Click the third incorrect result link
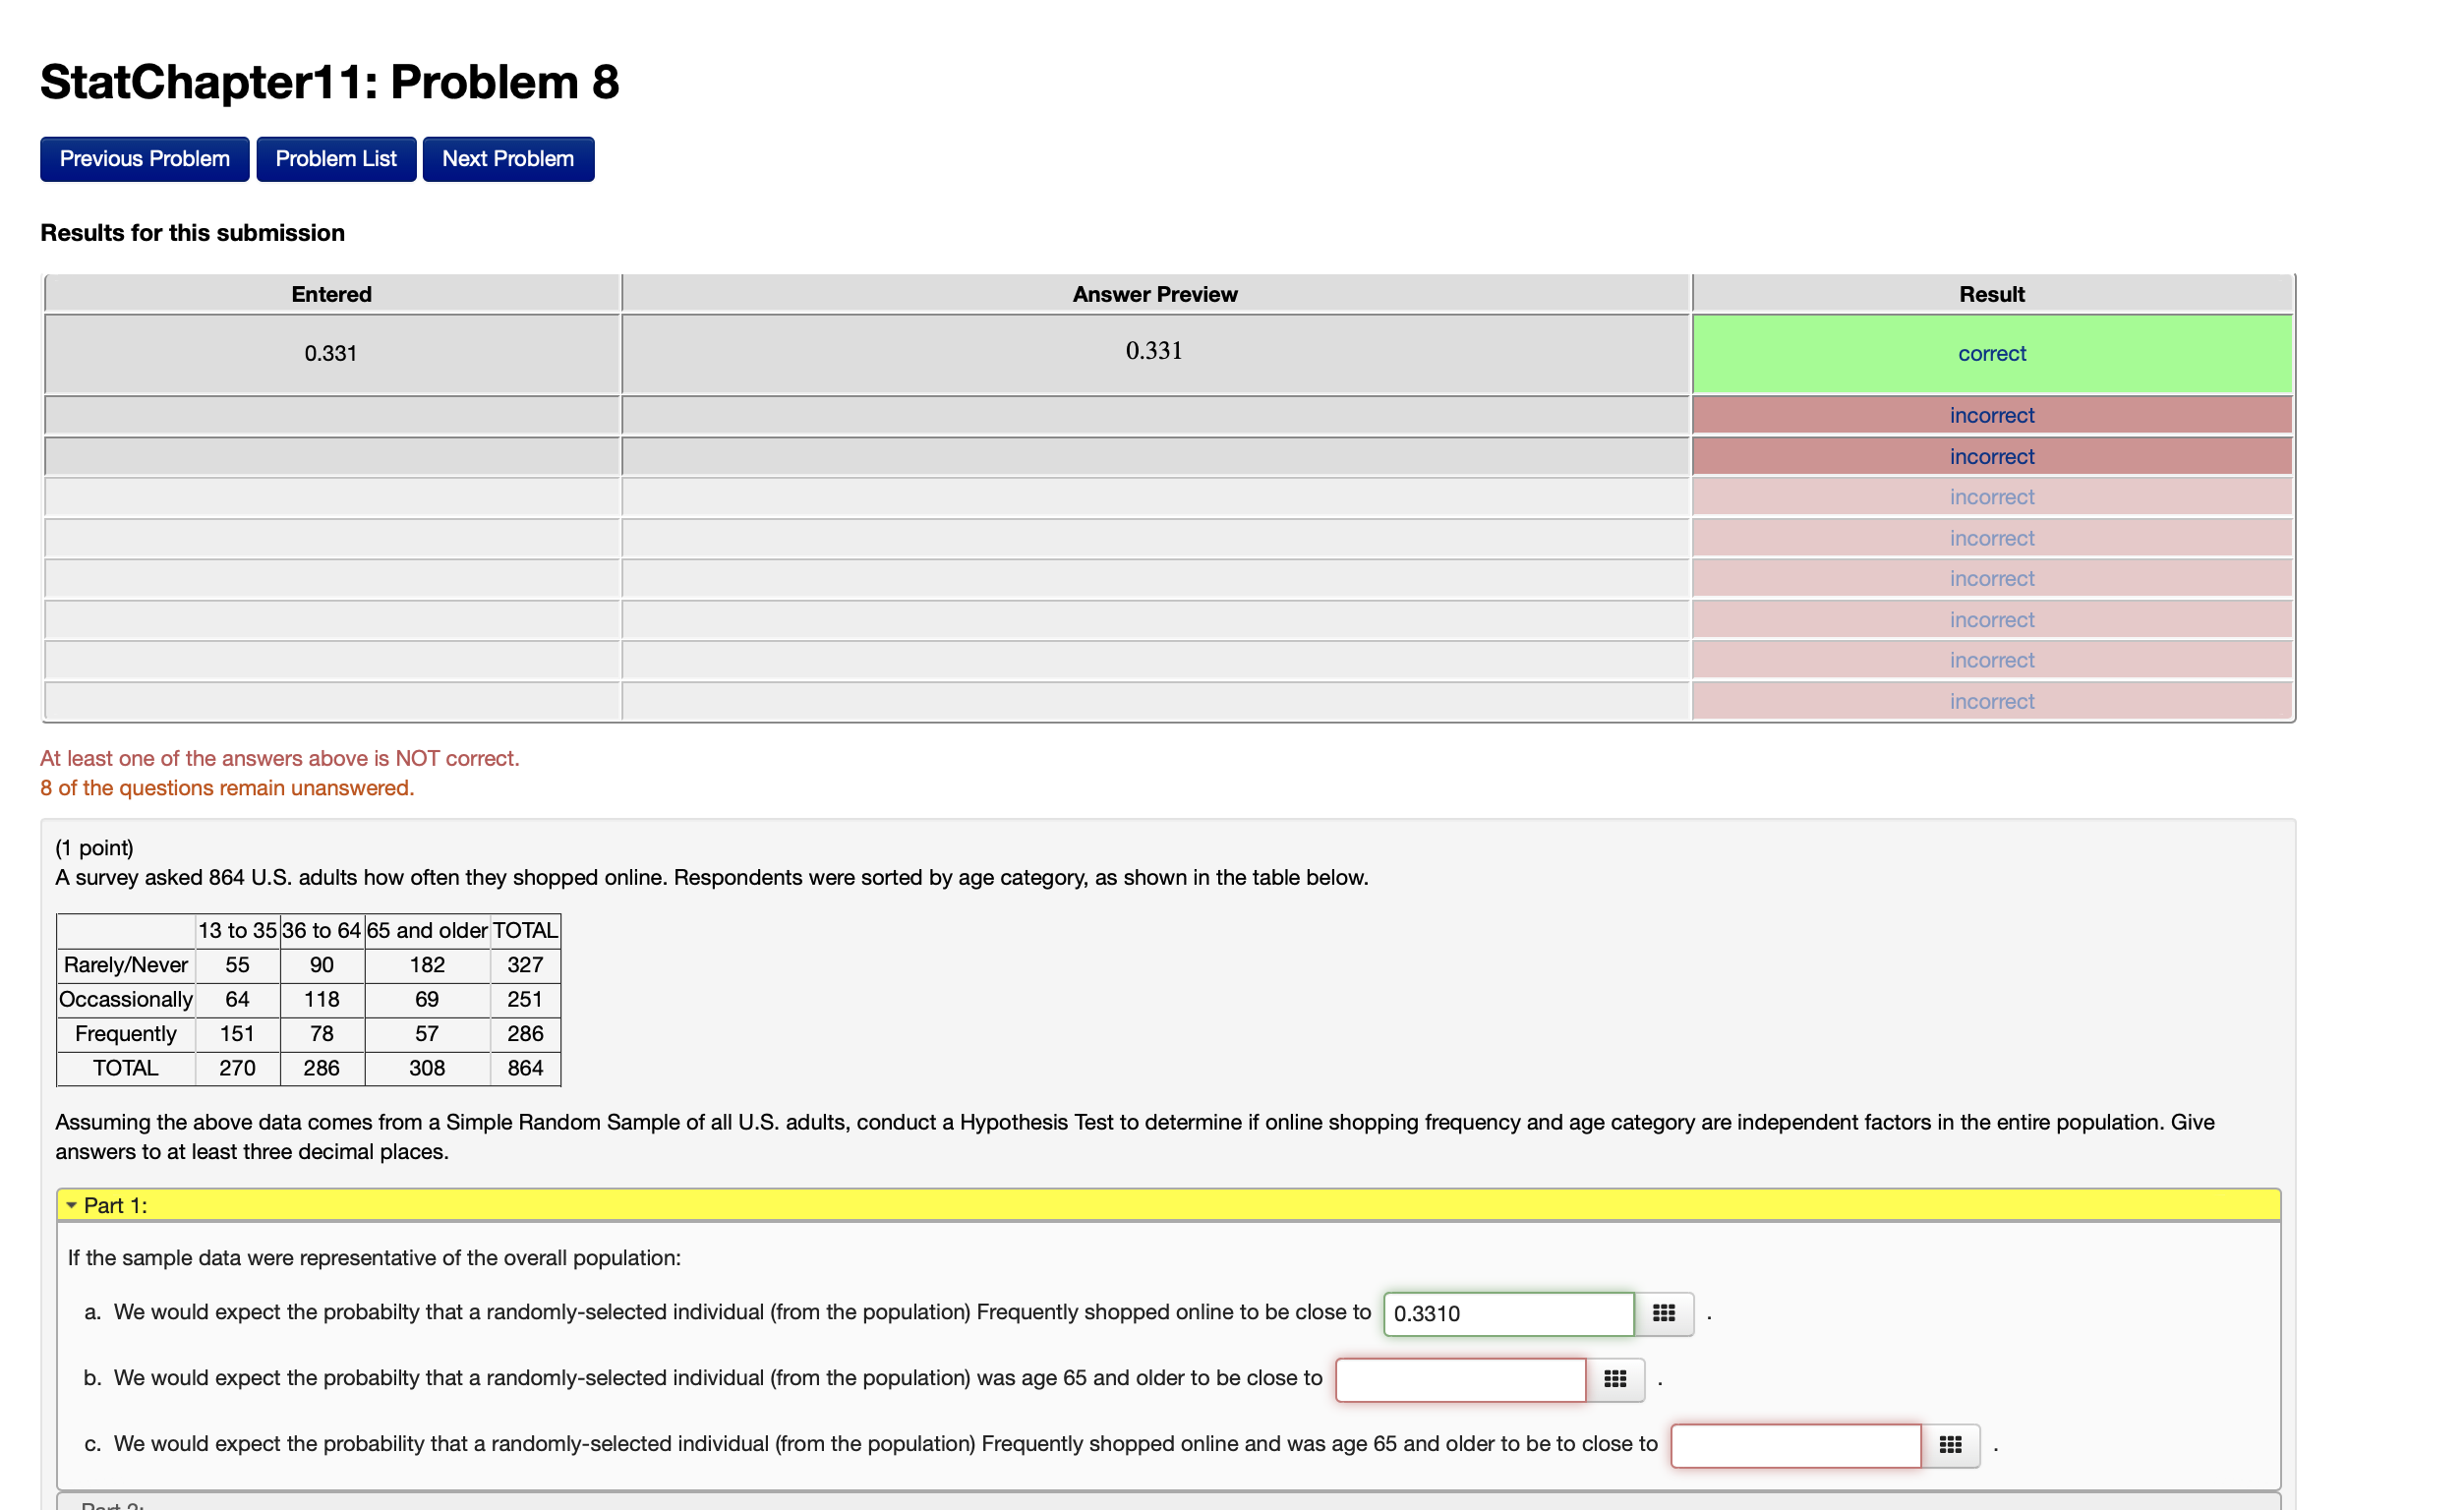The width and height of the screenshot is (2464, 1510). coord(1990,497)
